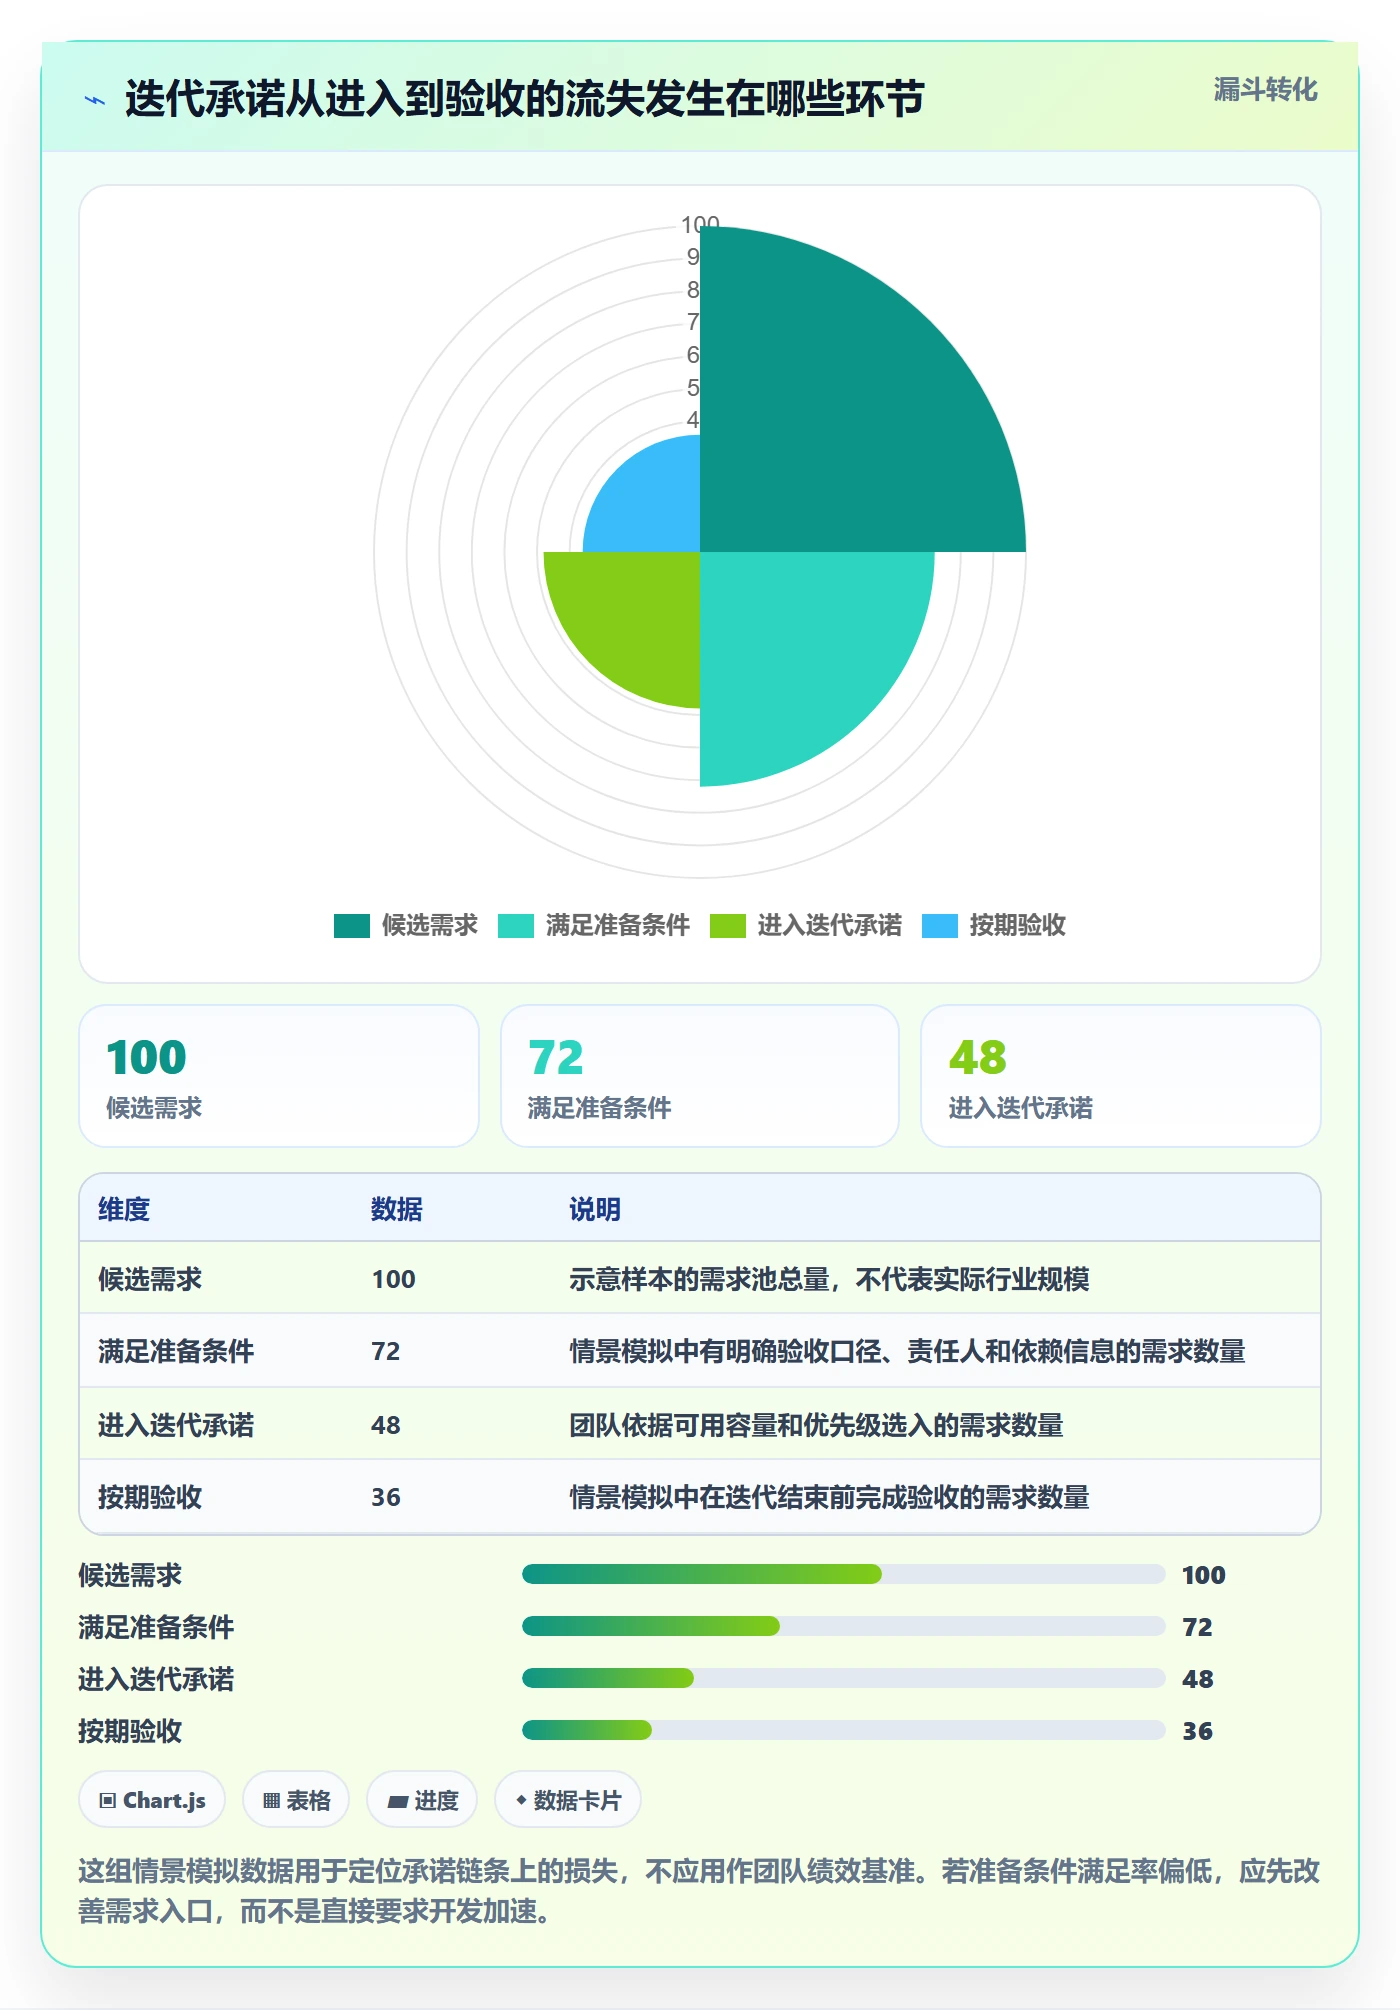Click 候选需求 in the table's first row
Screen dimensions: 1400x2010
click(150, 1279)
